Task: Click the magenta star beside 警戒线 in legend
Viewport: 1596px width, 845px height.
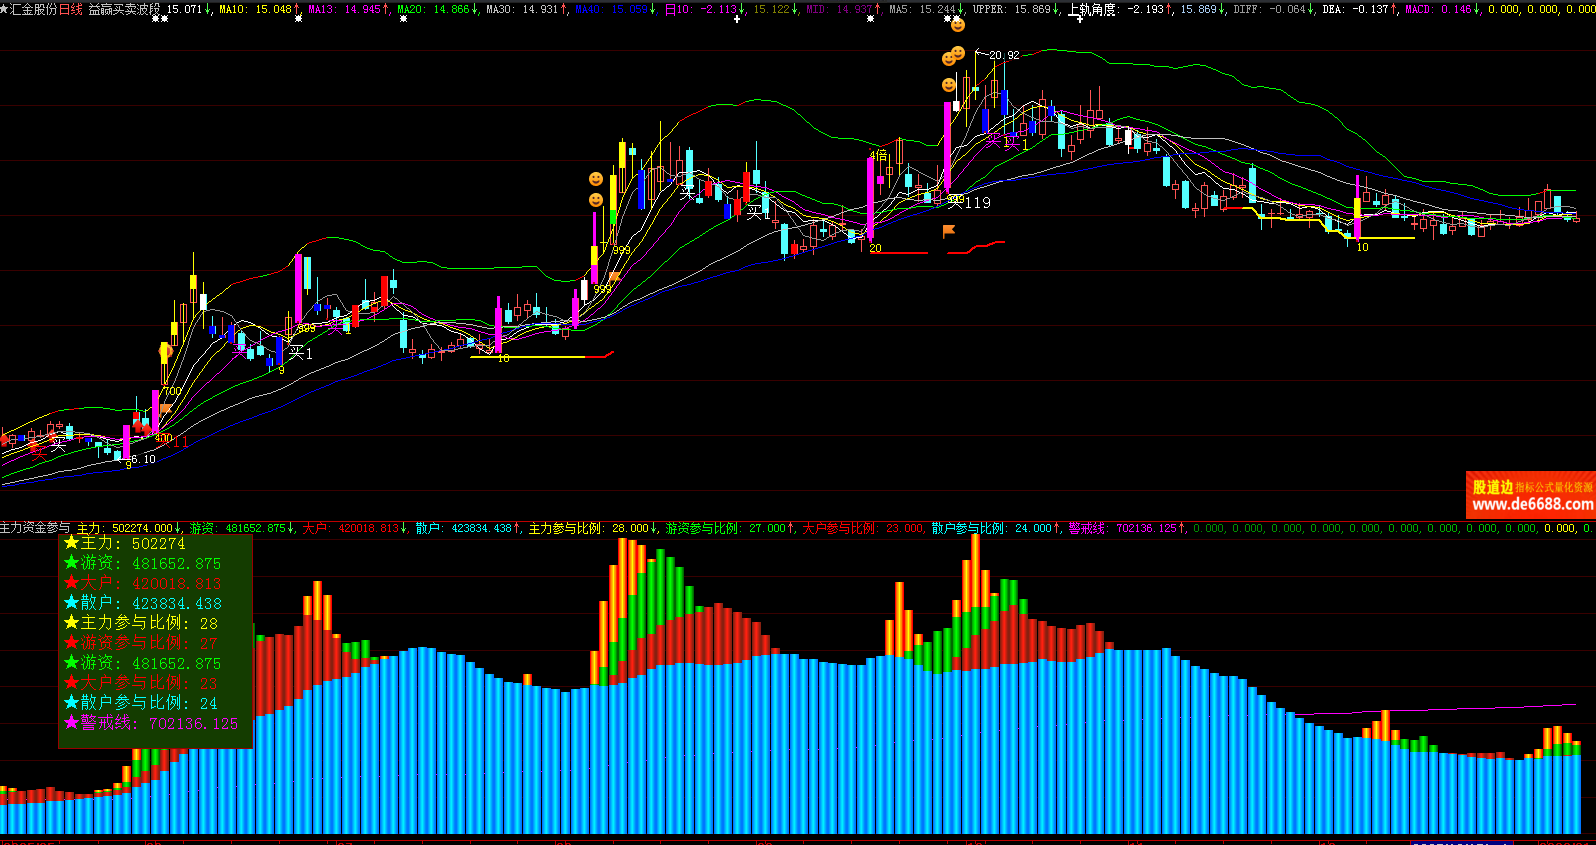Action: [x=71, y=723]
